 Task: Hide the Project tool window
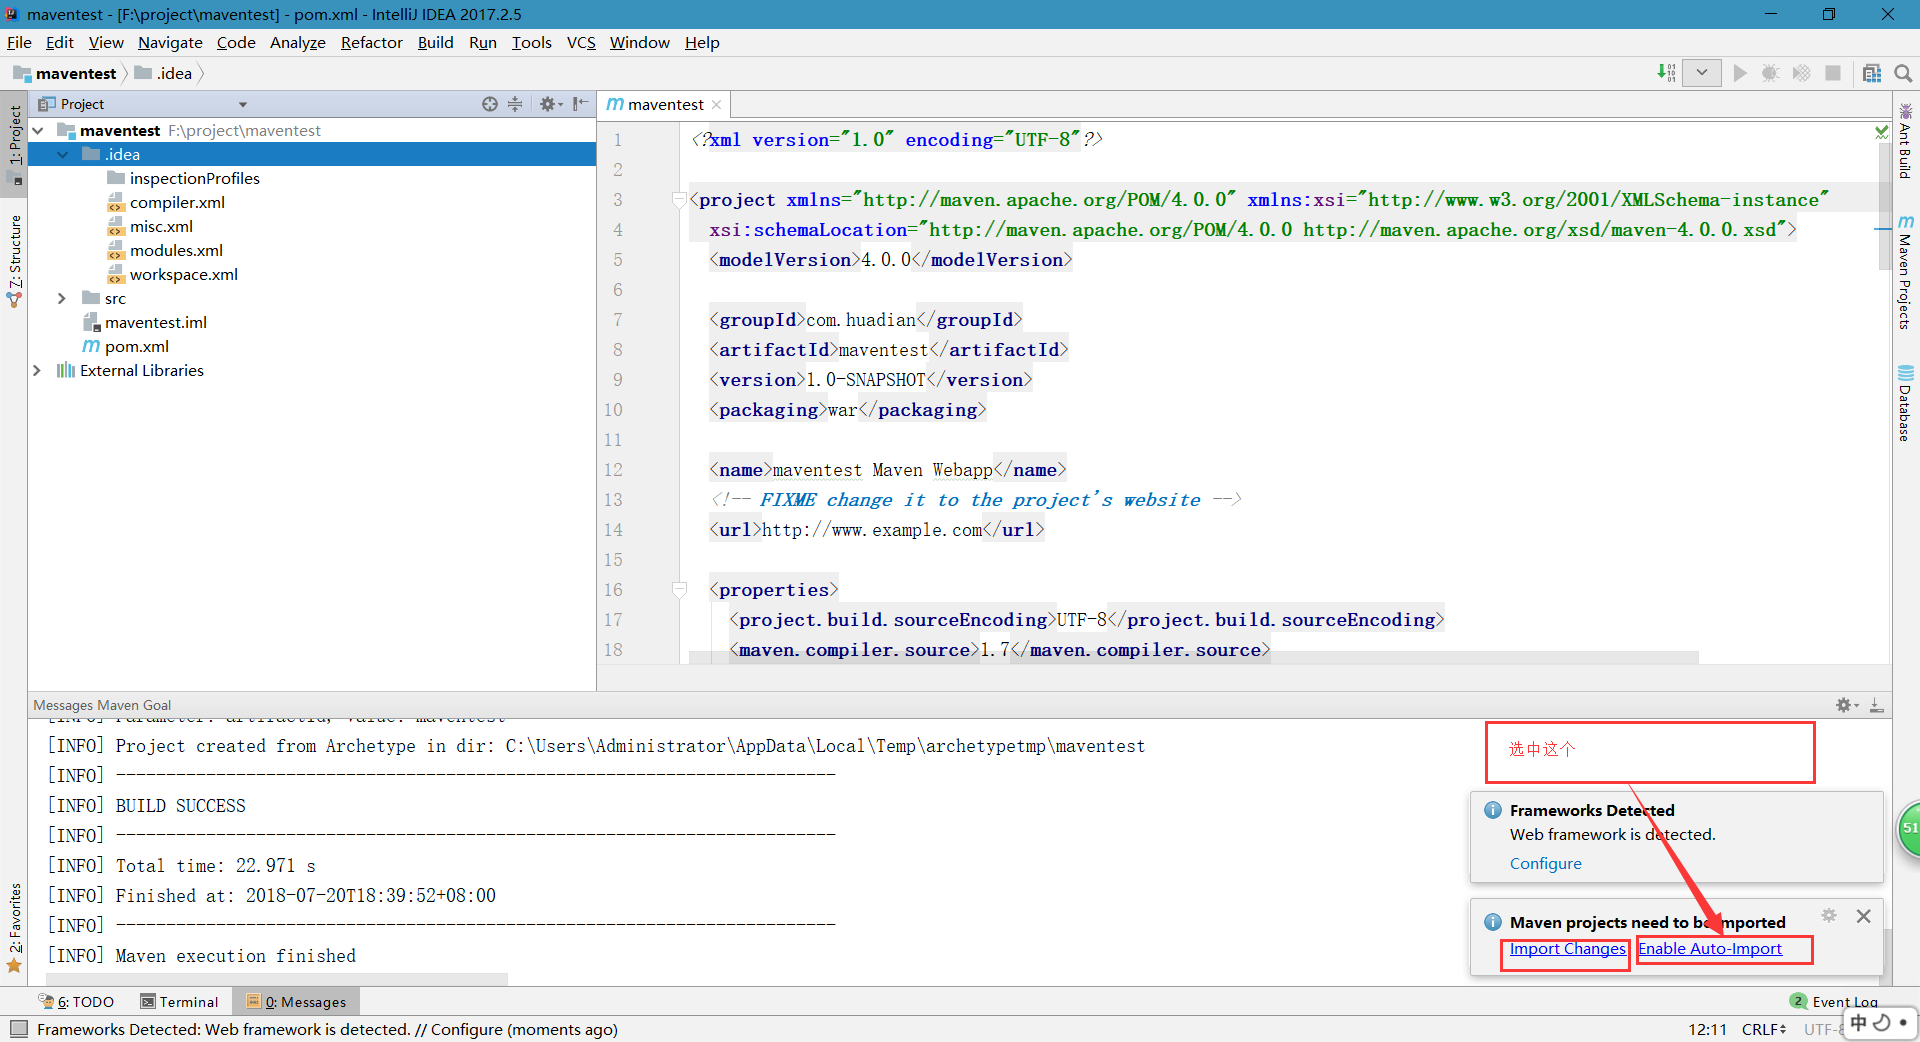[x=580, y=104]
